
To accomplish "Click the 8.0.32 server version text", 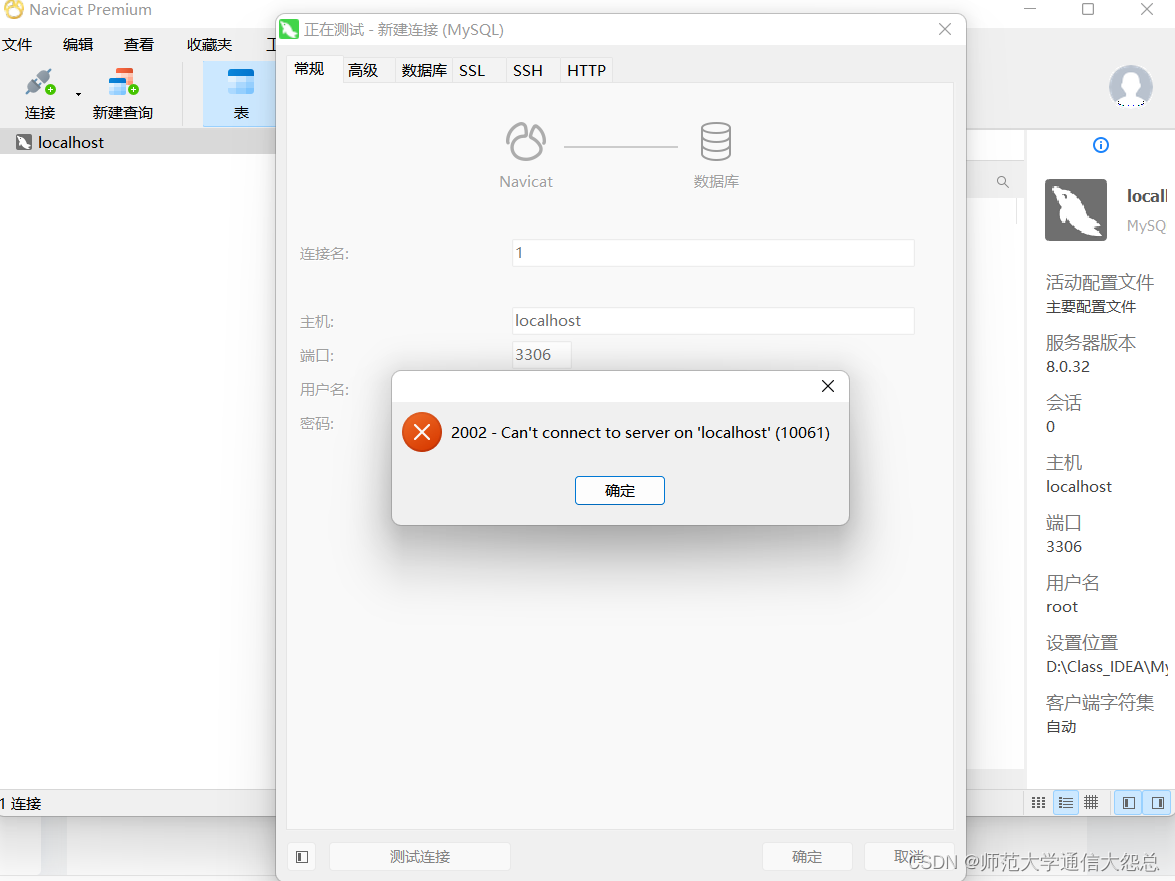I will tap(1068, 367).
